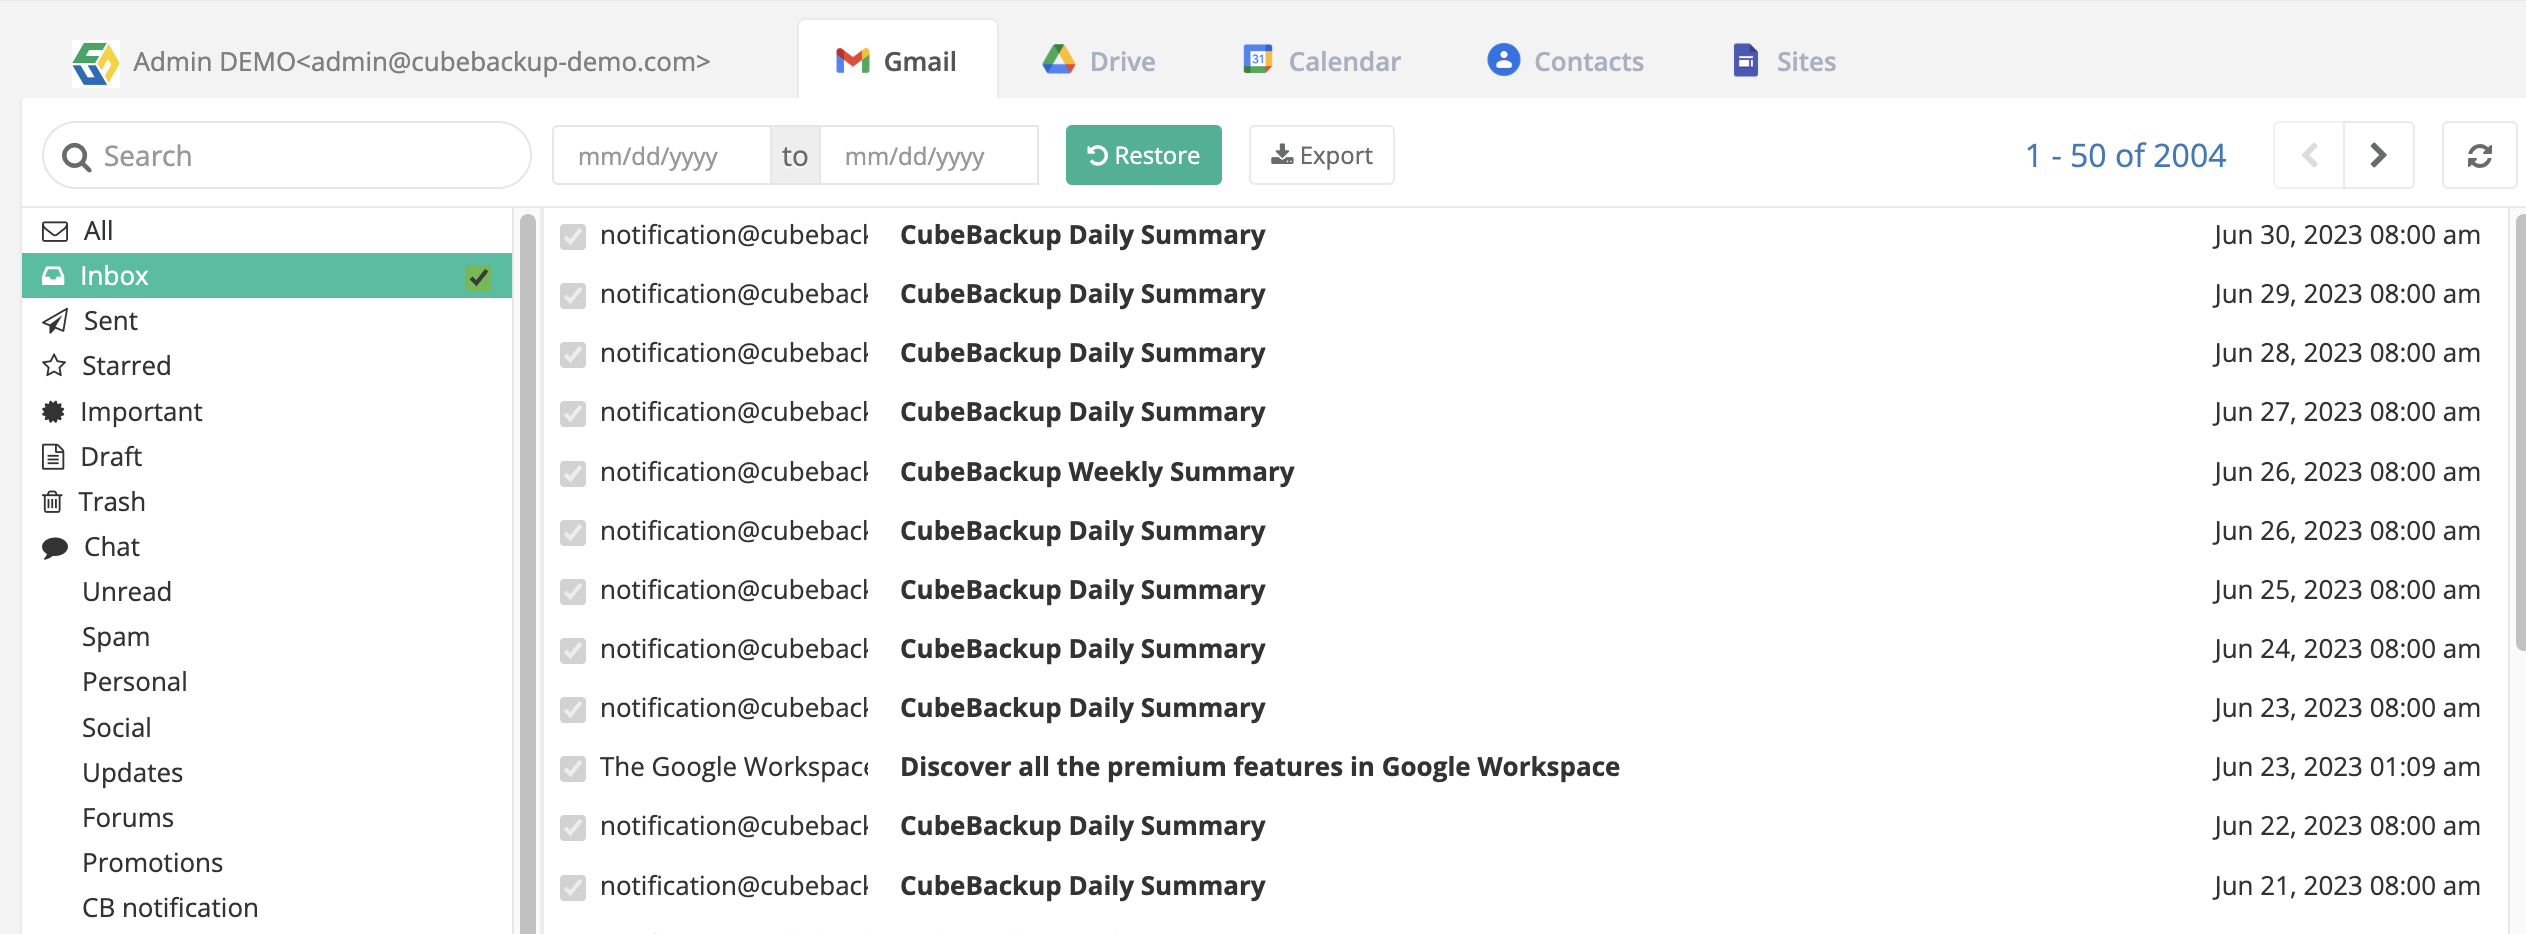Open the Trash folder
2526x934 pixels.
[113, 501]
